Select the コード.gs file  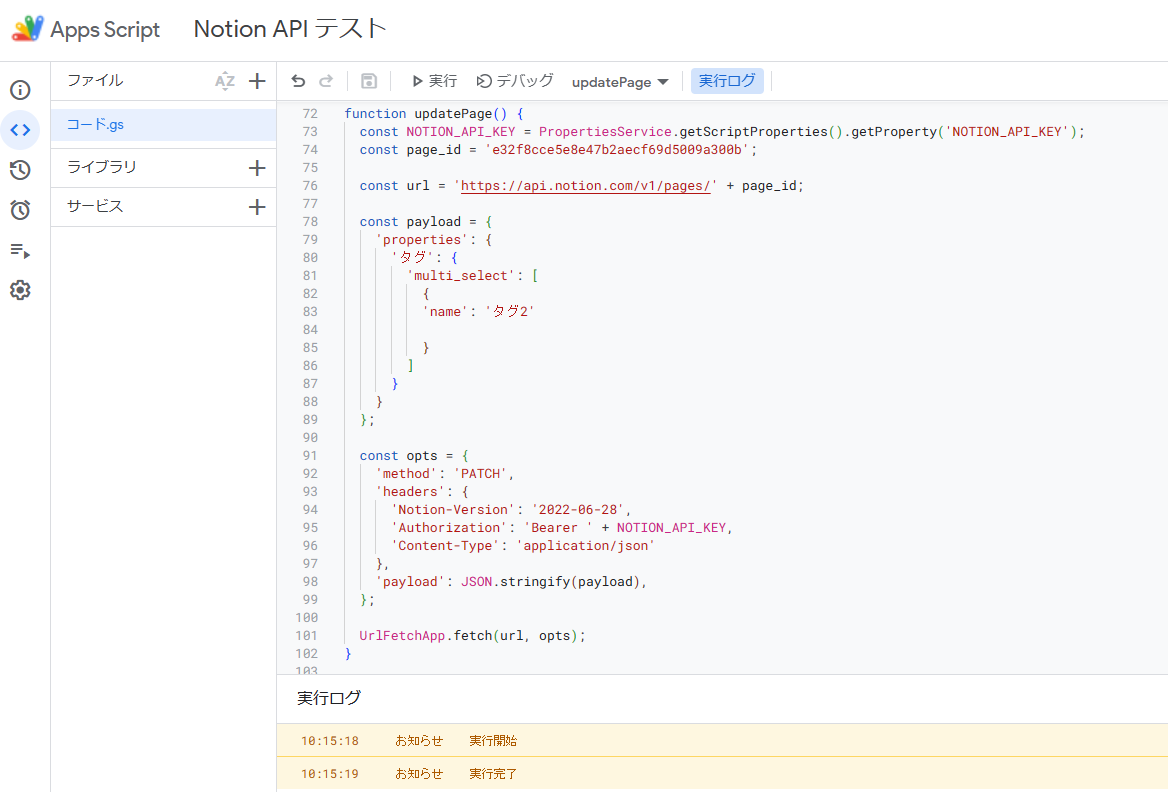(x=163, y=124)
